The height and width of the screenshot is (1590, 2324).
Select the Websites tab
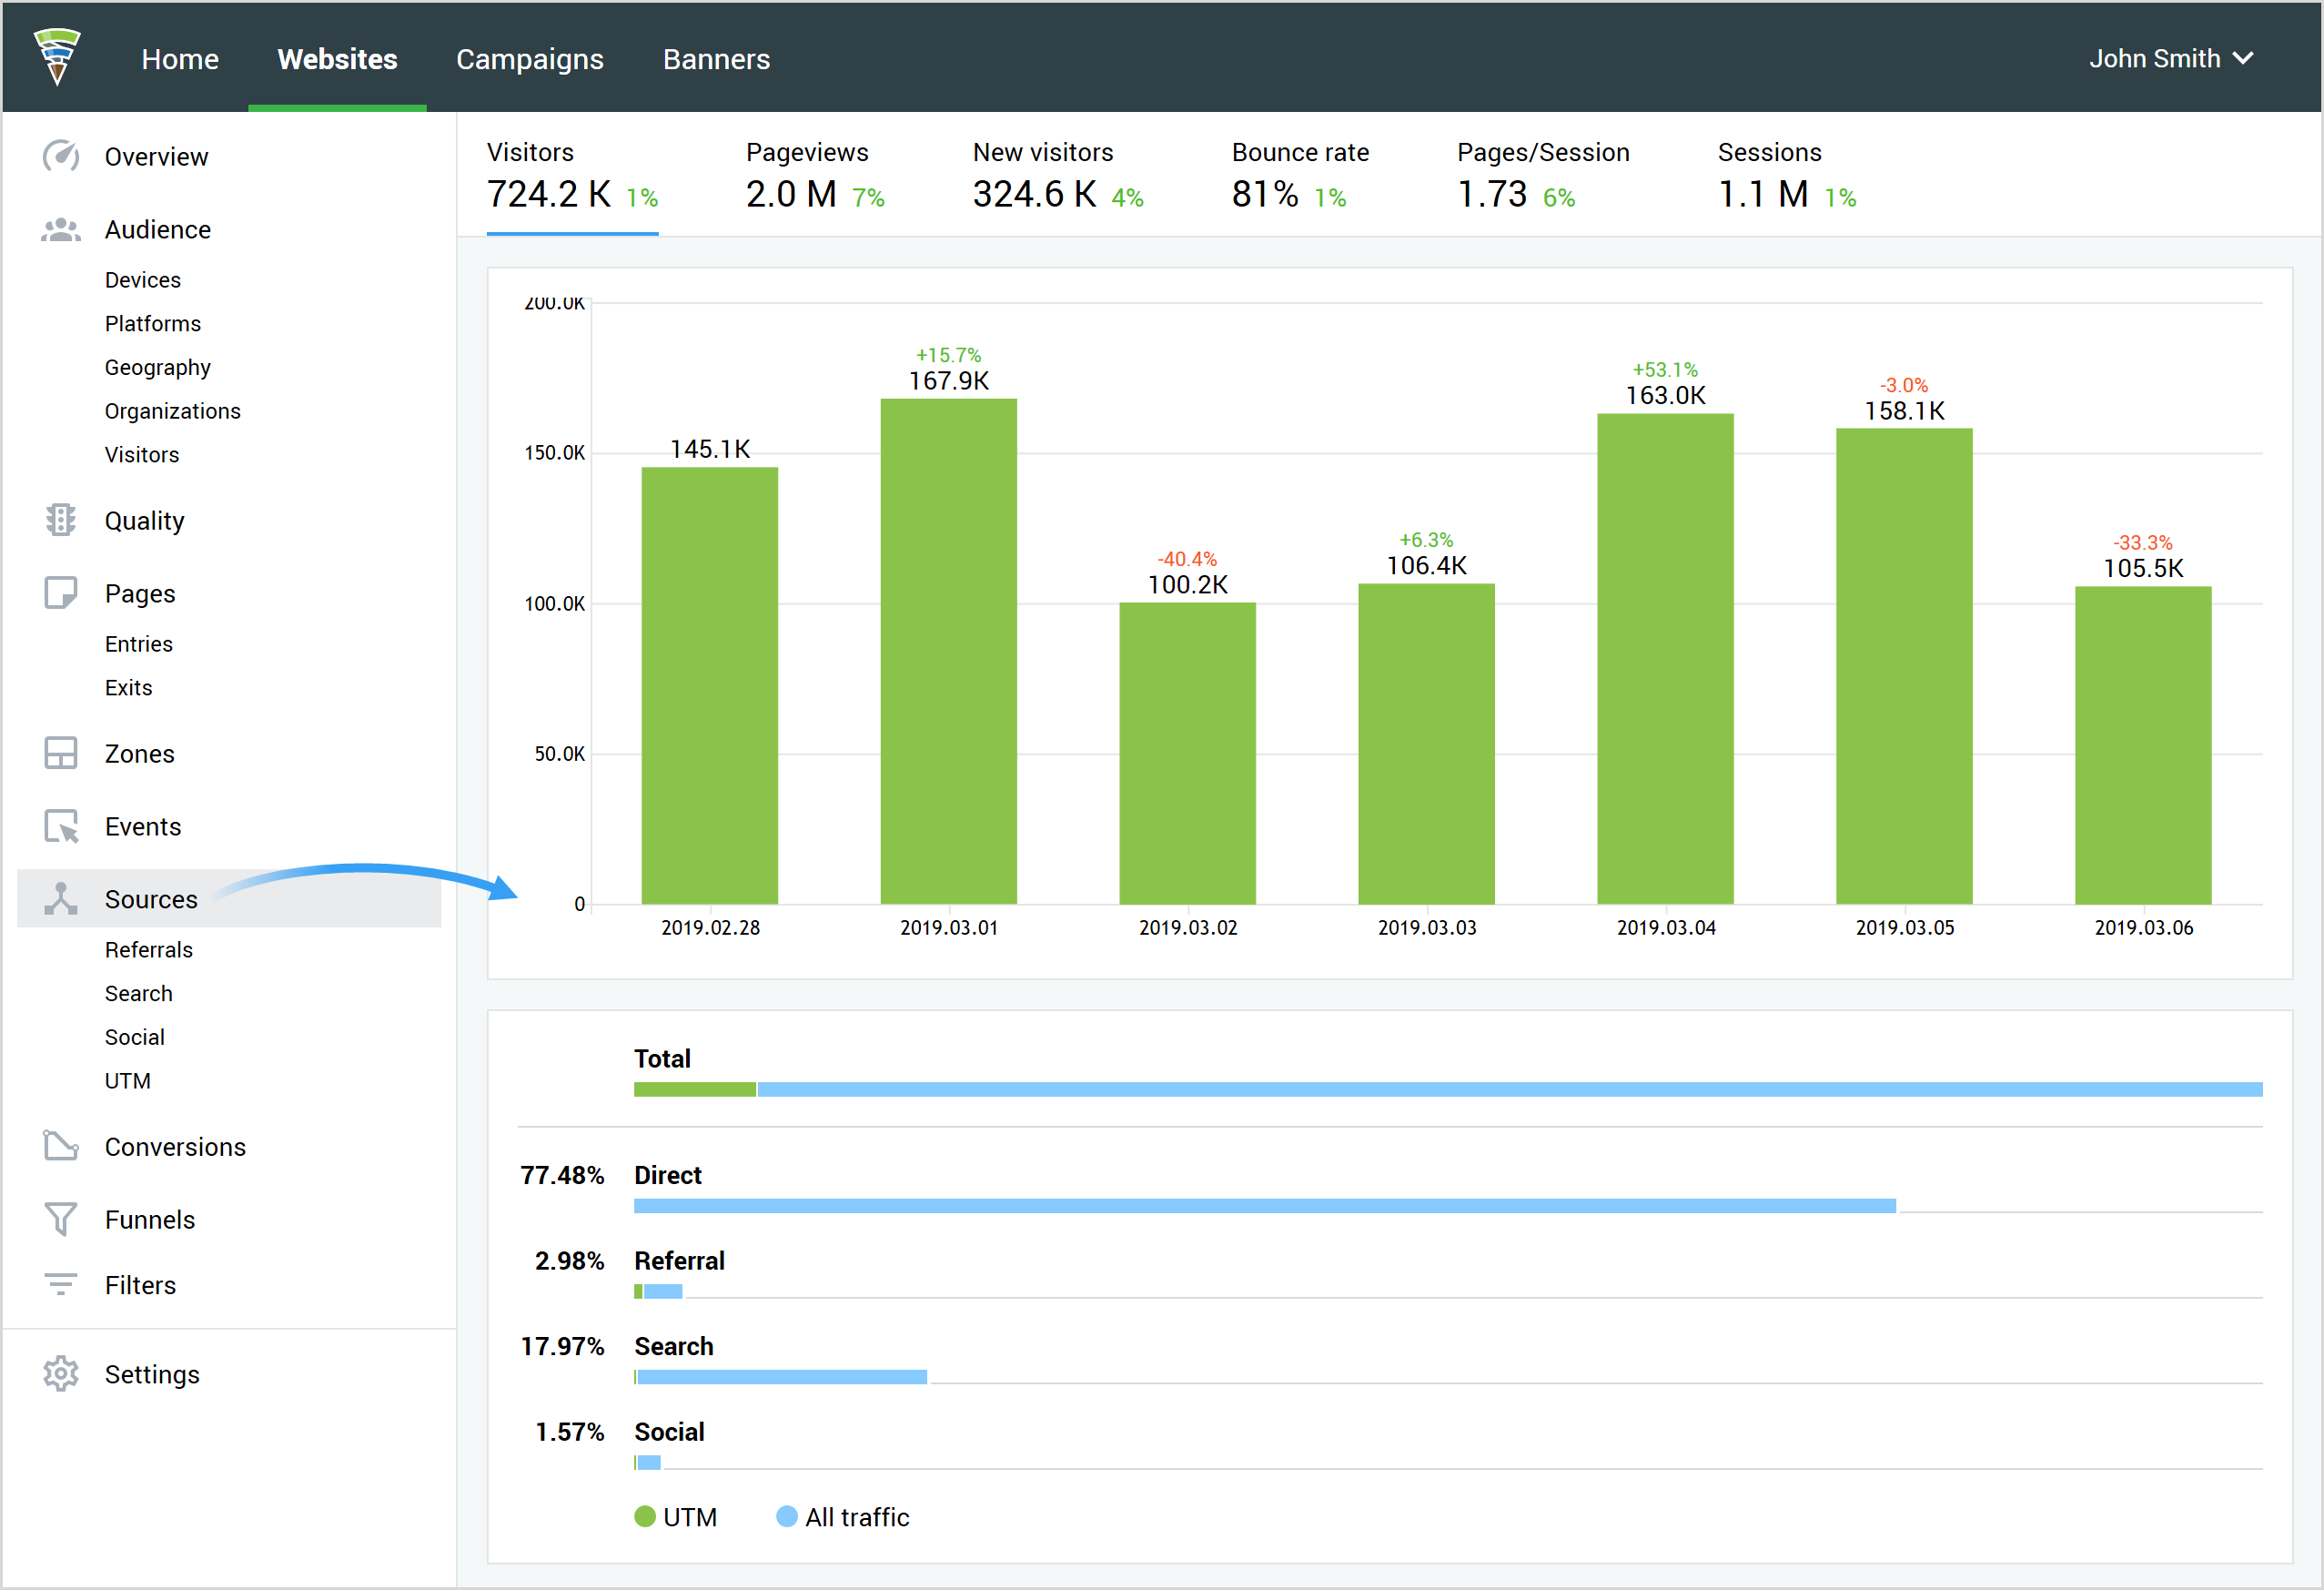coord(336,56)
